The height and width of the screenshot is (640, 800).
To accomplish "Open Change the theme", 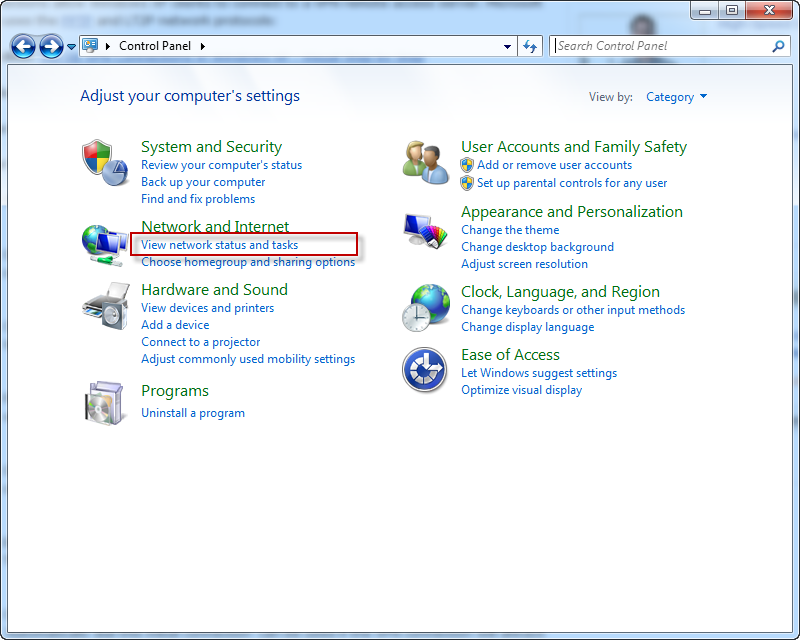I will [510, 230].
